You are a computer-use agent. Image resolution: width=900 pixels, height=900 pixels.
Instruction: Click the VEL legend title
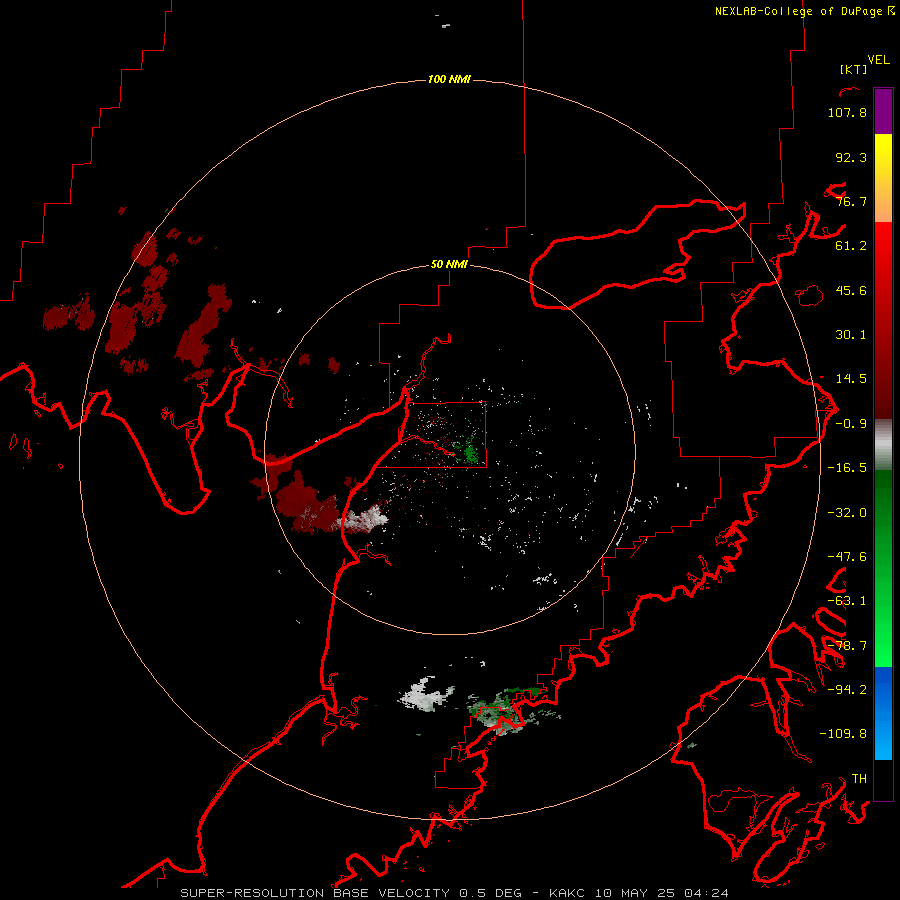(x=878, y=60)
